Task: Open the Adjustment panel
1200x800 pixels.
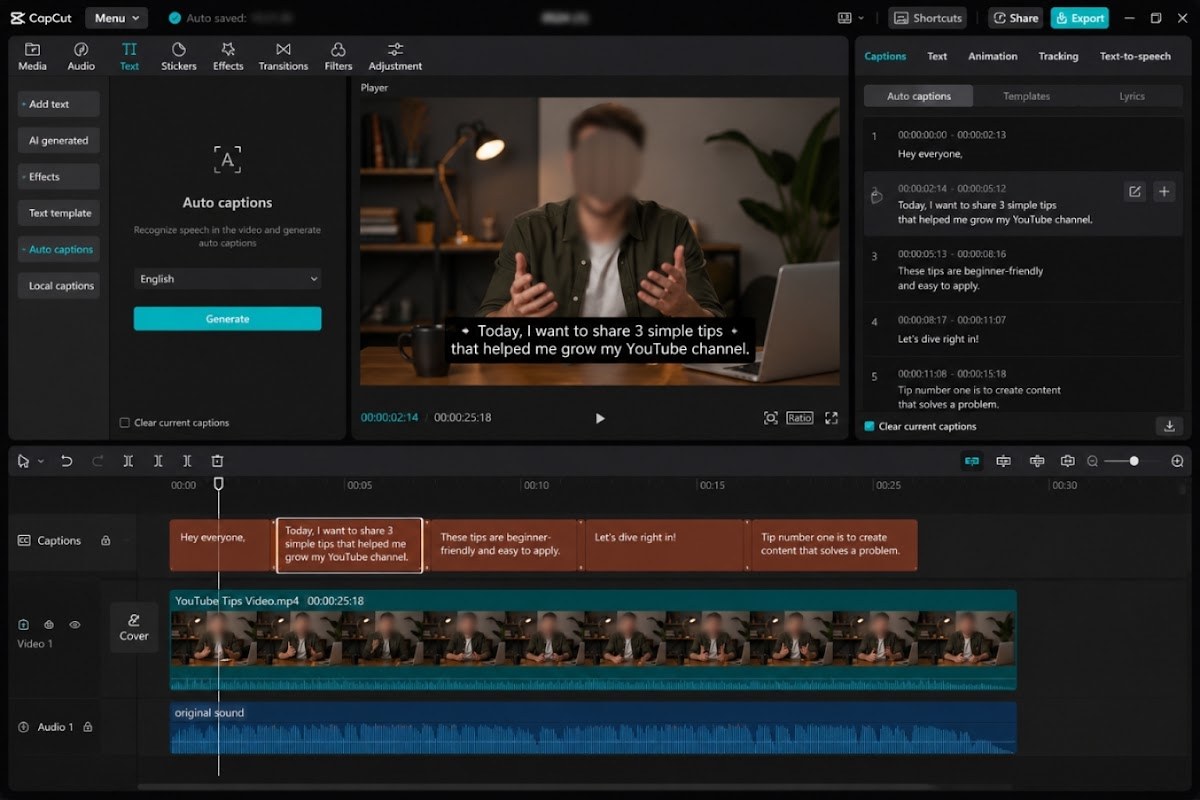Action: [395, 56]
